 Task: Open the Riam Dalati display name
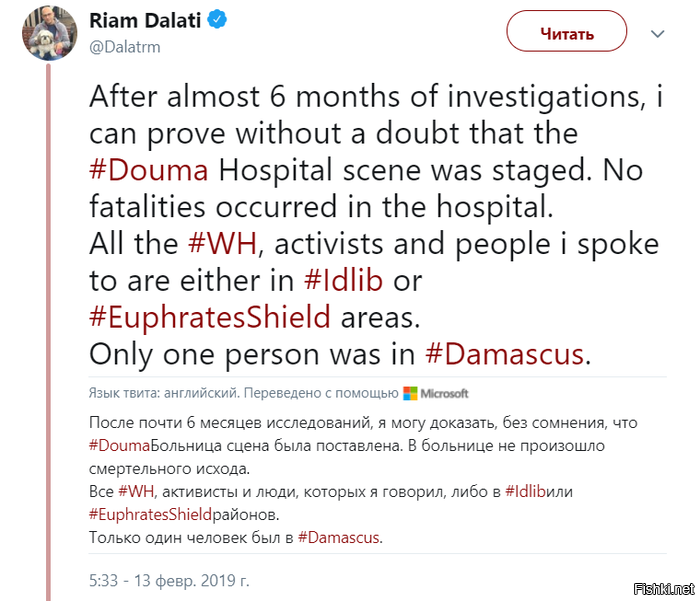(x=145, y=21)
